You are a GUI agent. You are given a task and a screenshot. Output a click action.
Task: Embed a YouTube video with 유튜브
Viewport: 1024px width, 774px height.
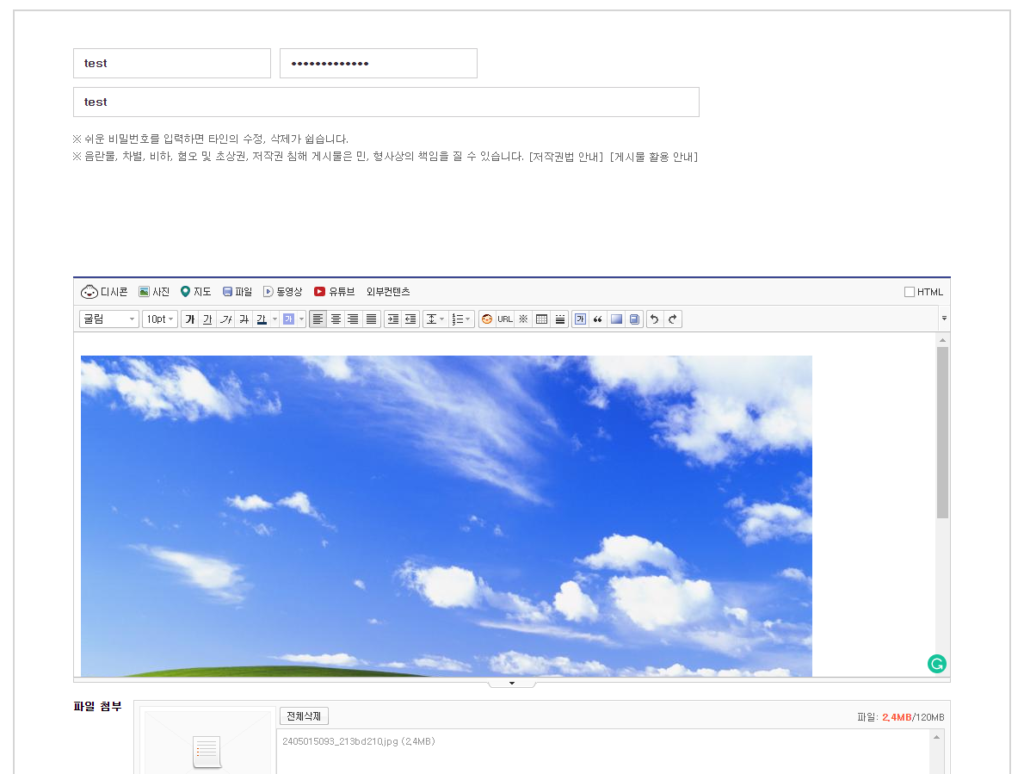pos(334,292)
